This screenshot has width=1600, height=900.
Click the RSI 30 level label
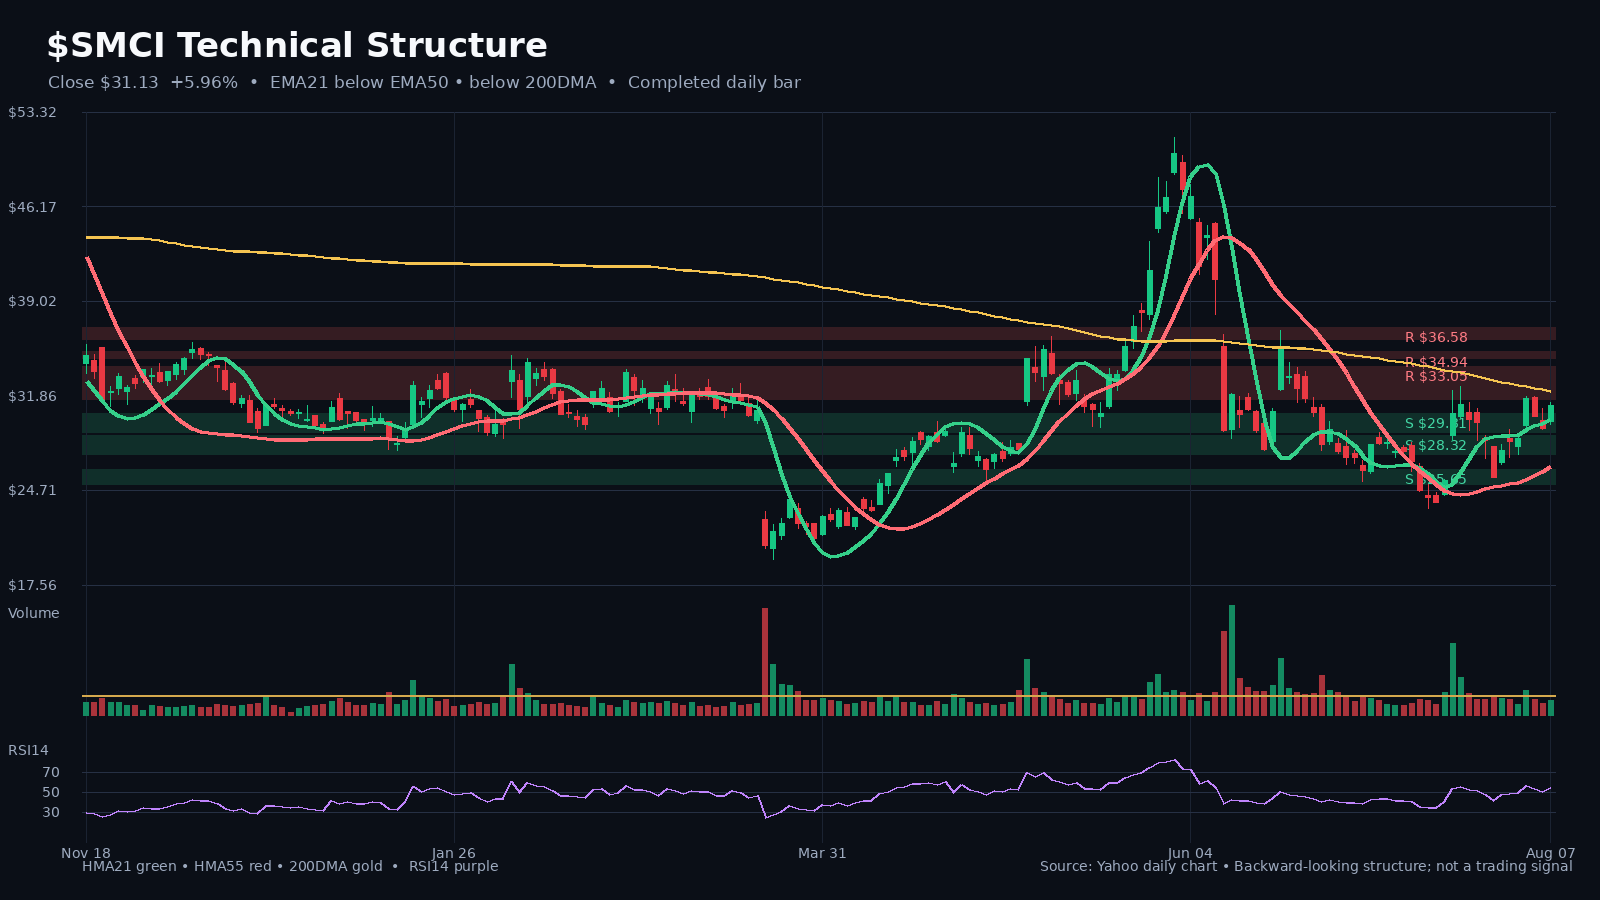point(51,812)
